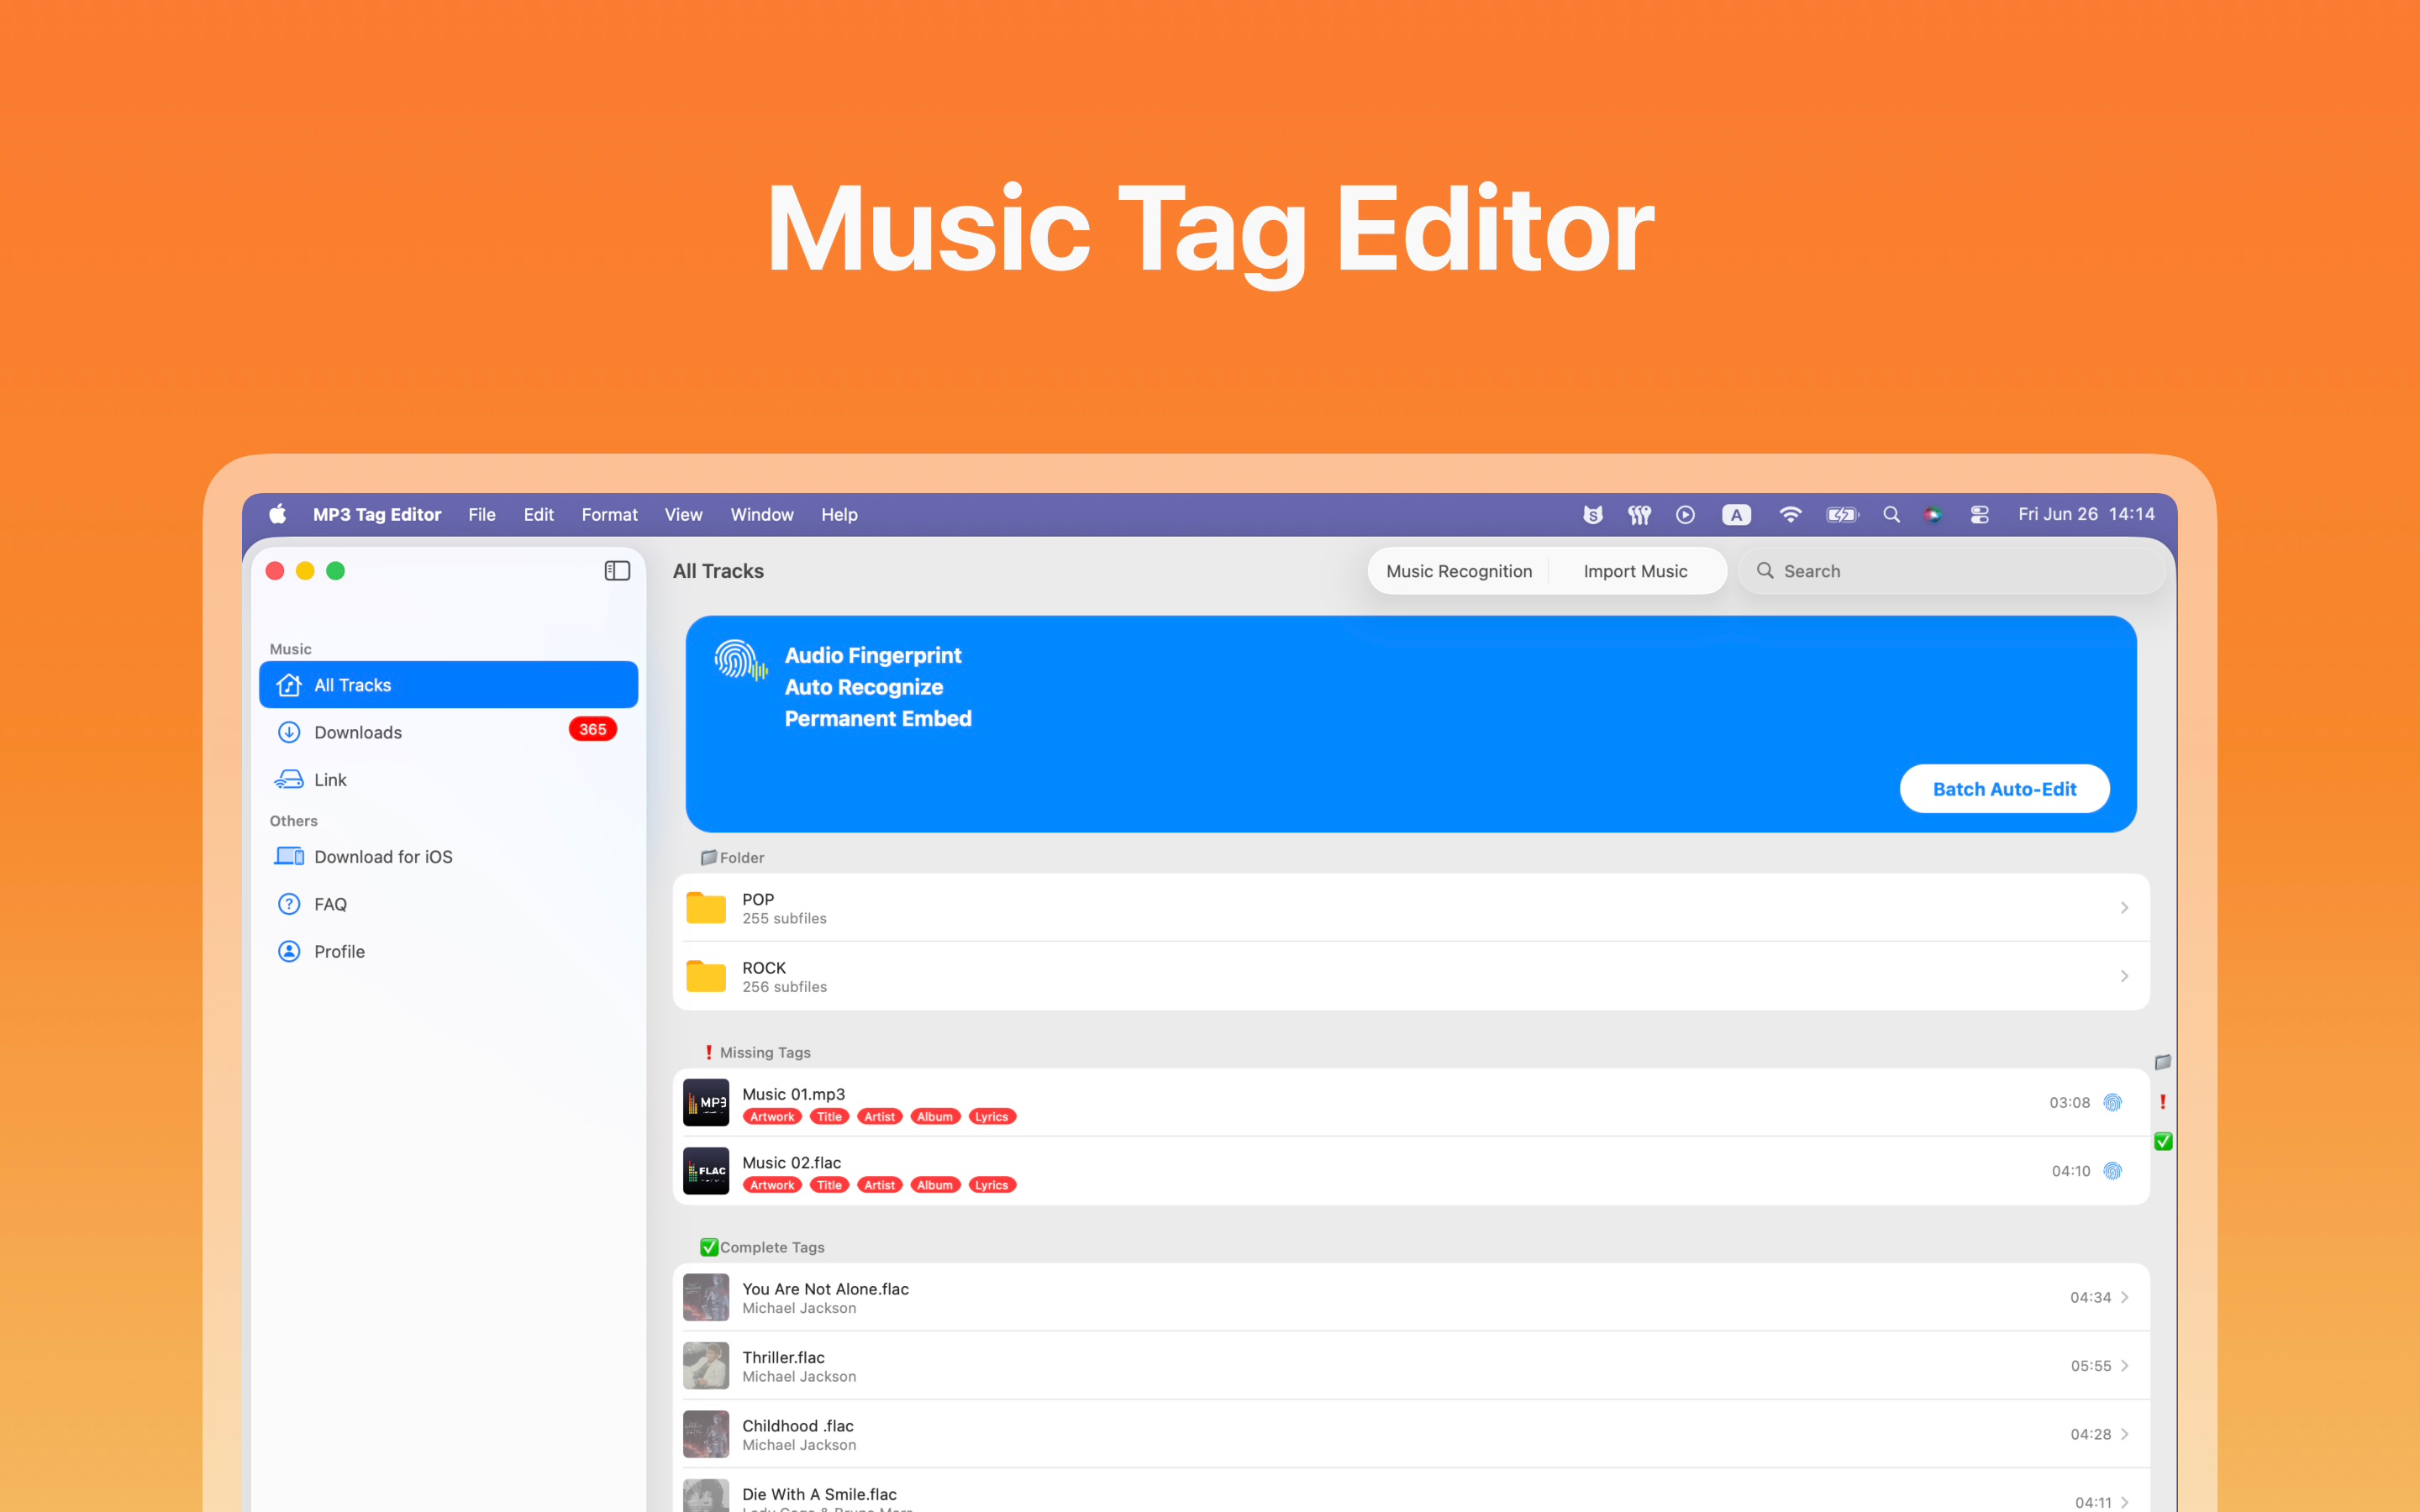This screenshot has width=2420, height=1512.
Task: Open Download for iOS in the sidebar
Action: (448, 856)
